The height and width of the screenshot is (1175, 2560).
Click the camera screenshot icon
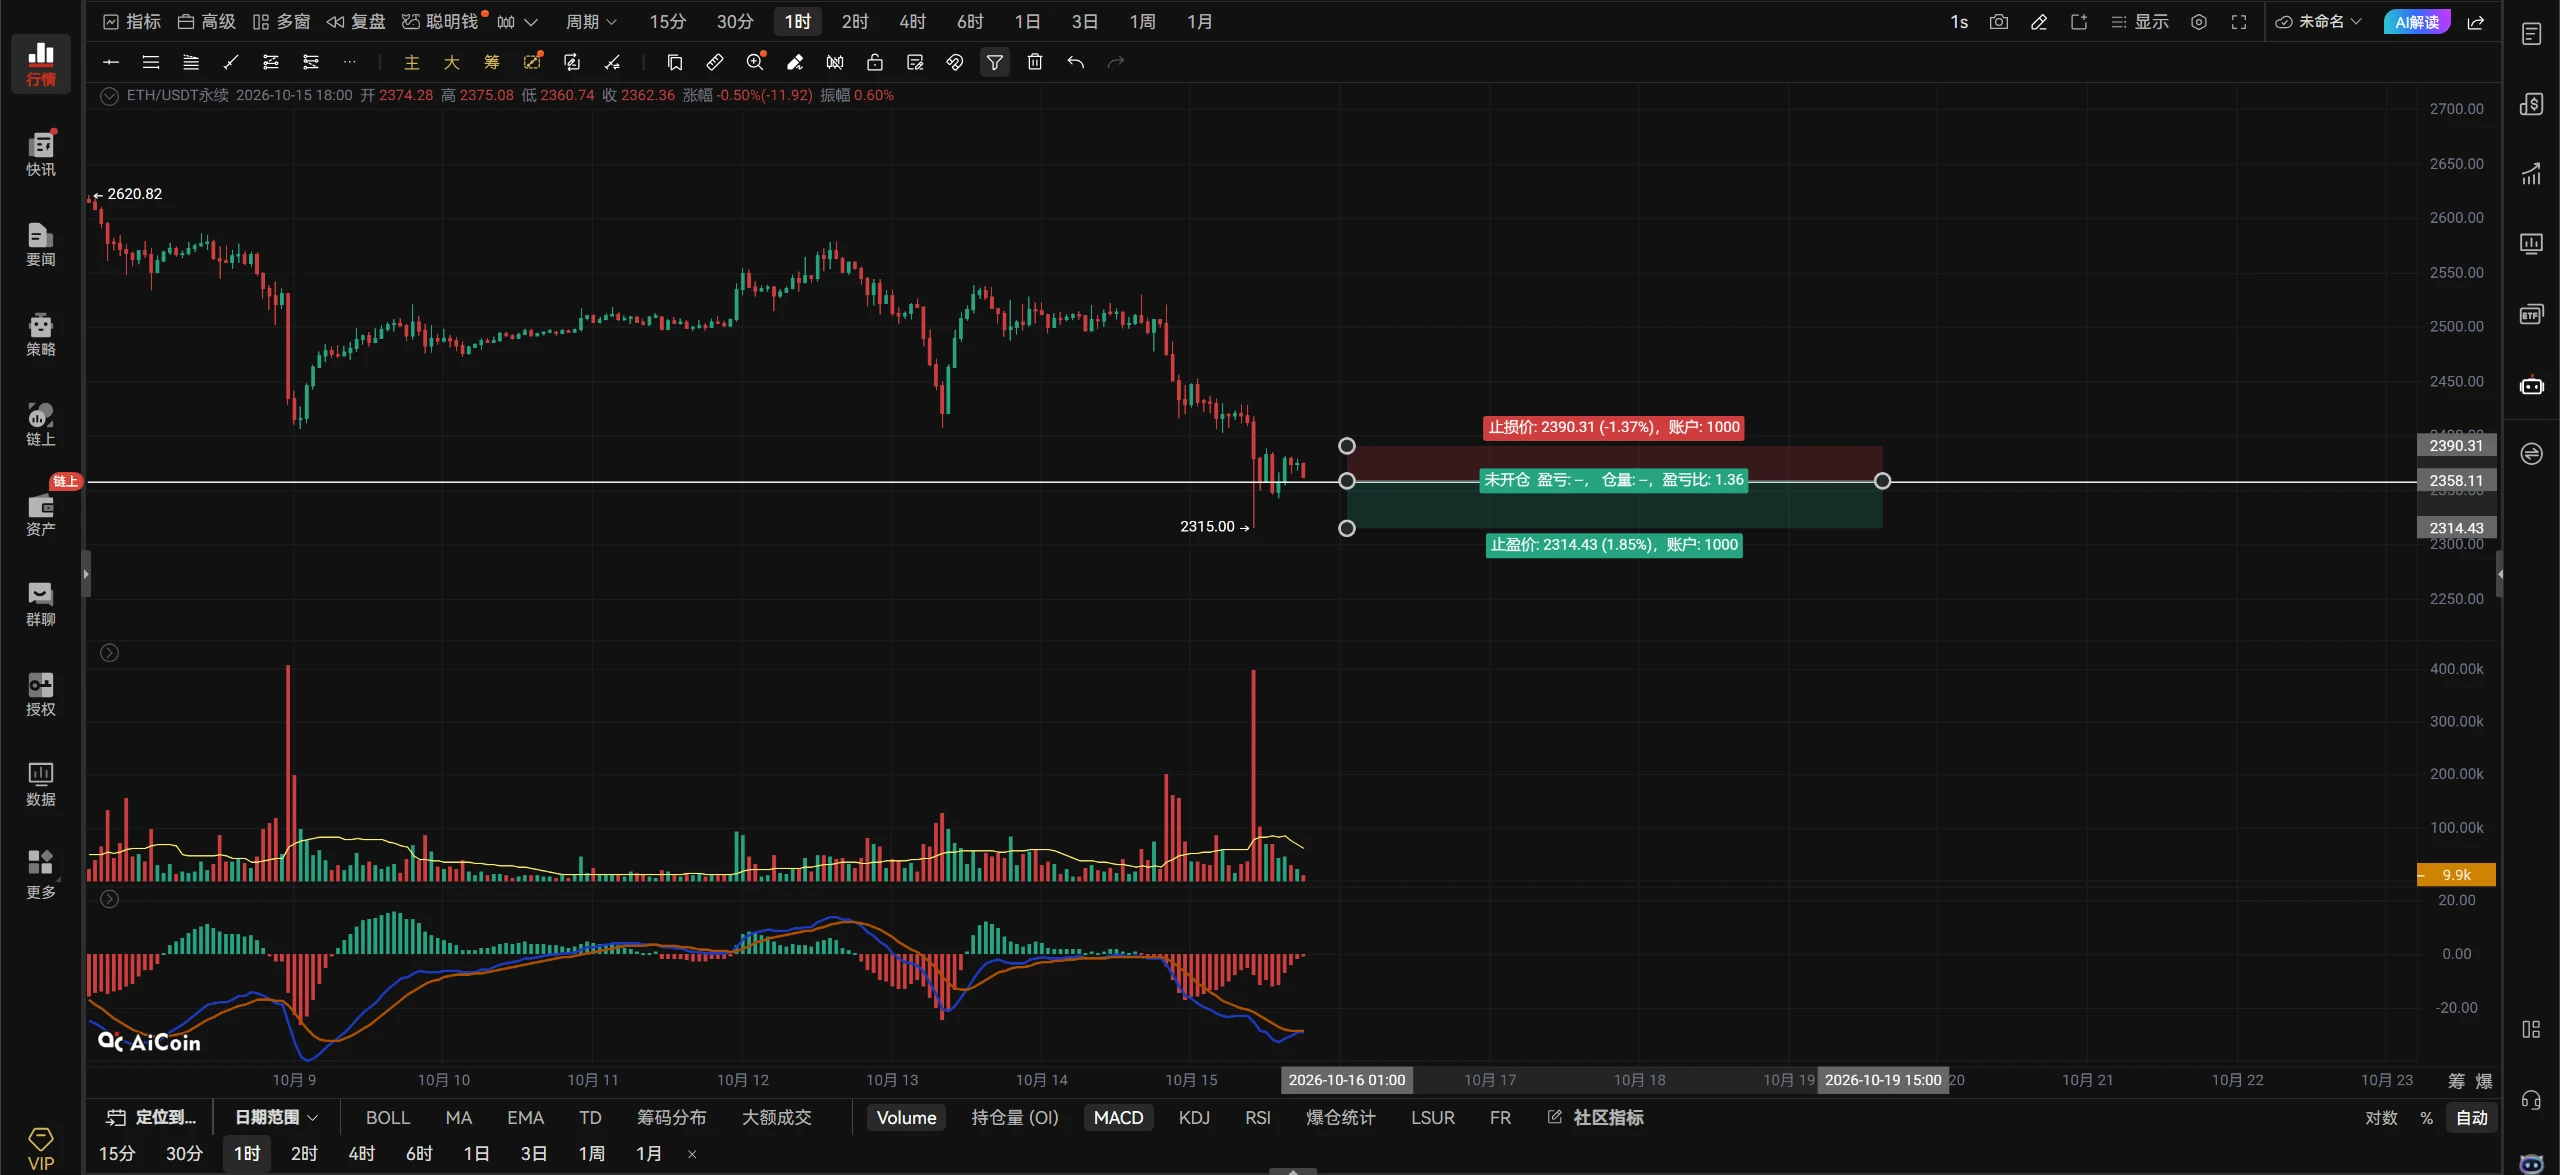click(1998, 22)
